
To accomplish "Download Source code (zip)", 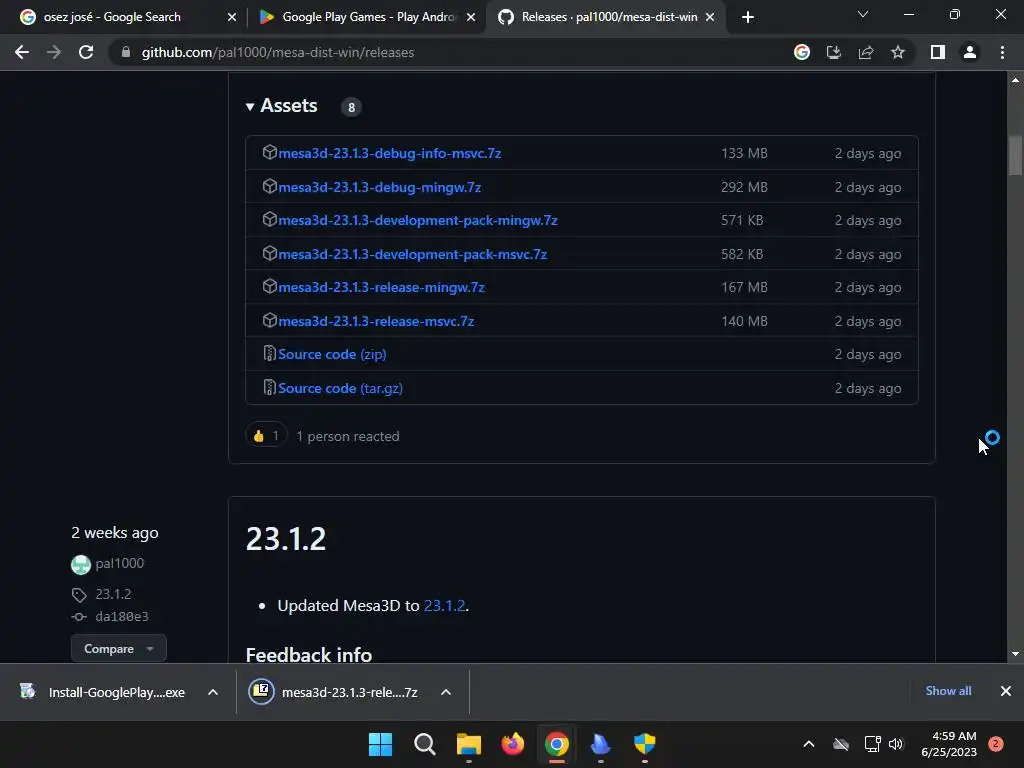I will pos(332,355).
